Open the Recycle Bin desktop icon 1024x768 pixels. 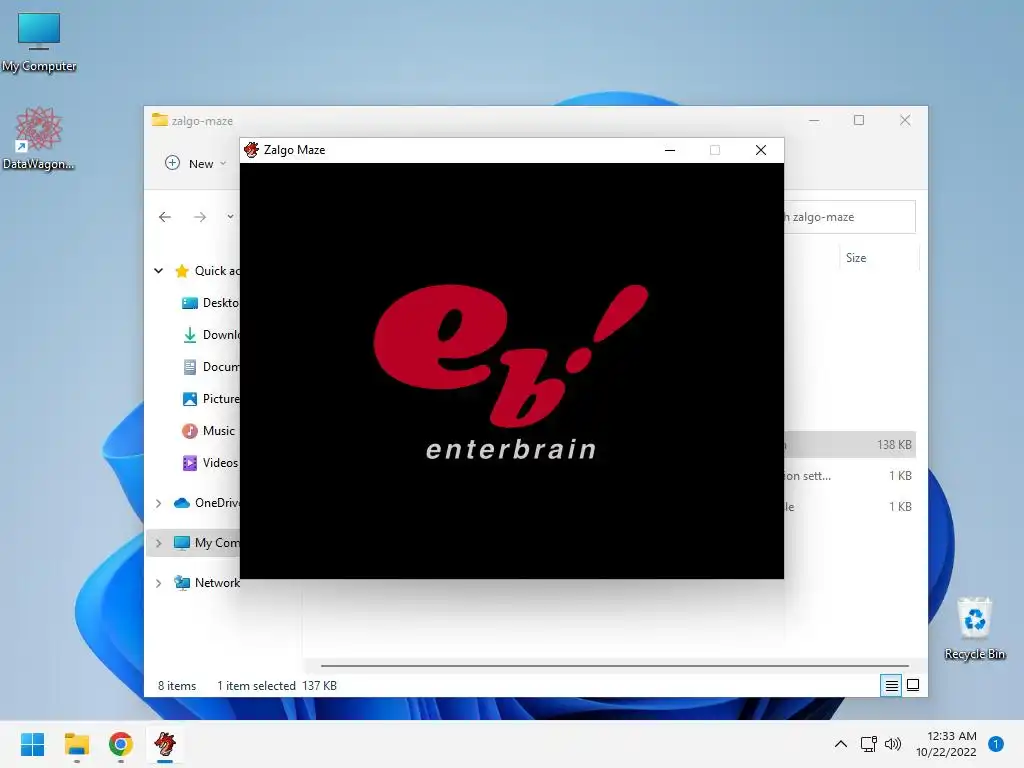(x=974, y=628)
